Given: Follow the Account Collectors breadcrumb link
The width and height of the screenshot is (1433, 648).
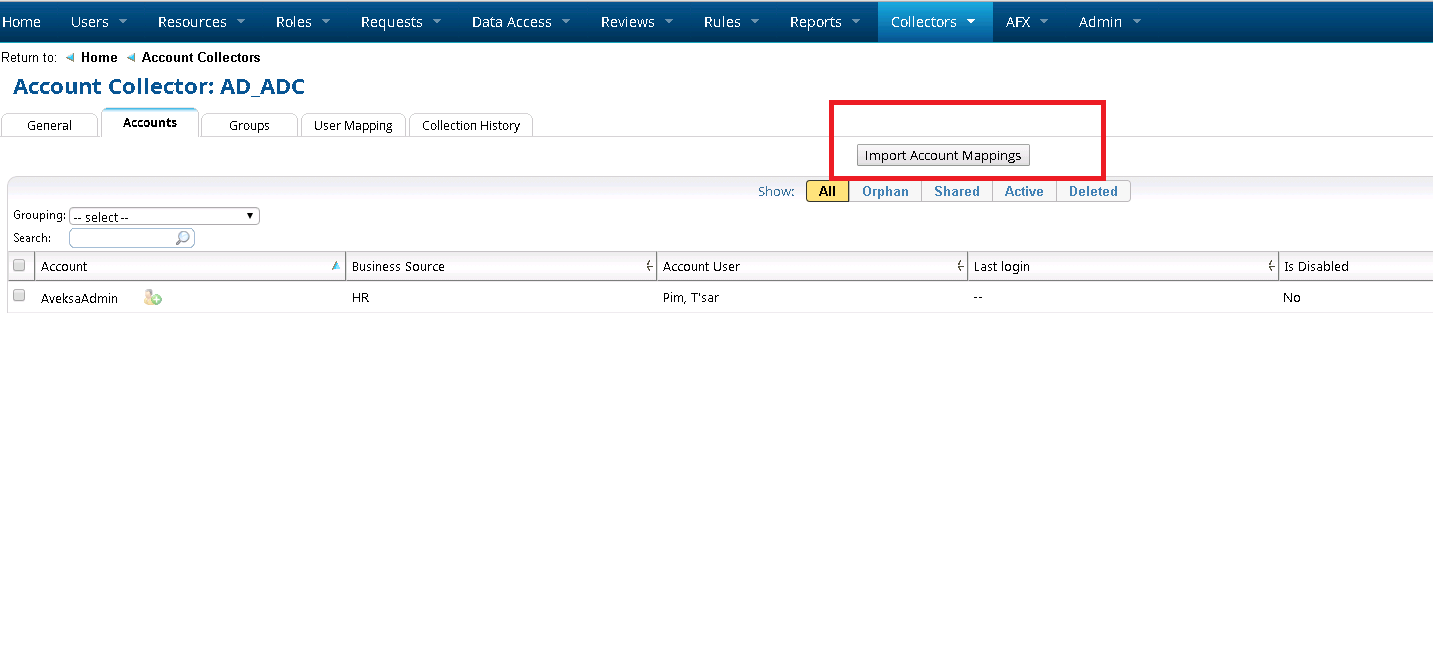Looking at the screenshot, I should pyautogui.click(x=200, y=57).
